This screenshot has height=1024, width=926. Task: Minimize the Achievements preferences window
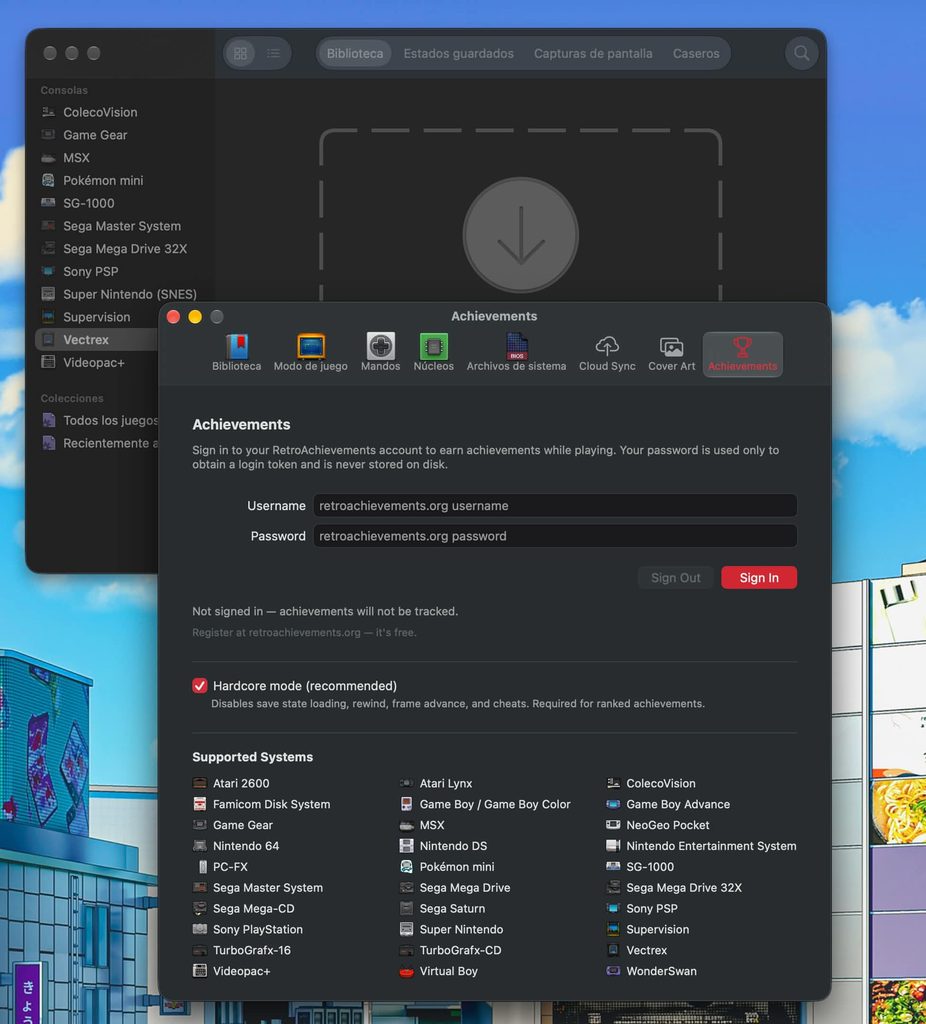195,317
